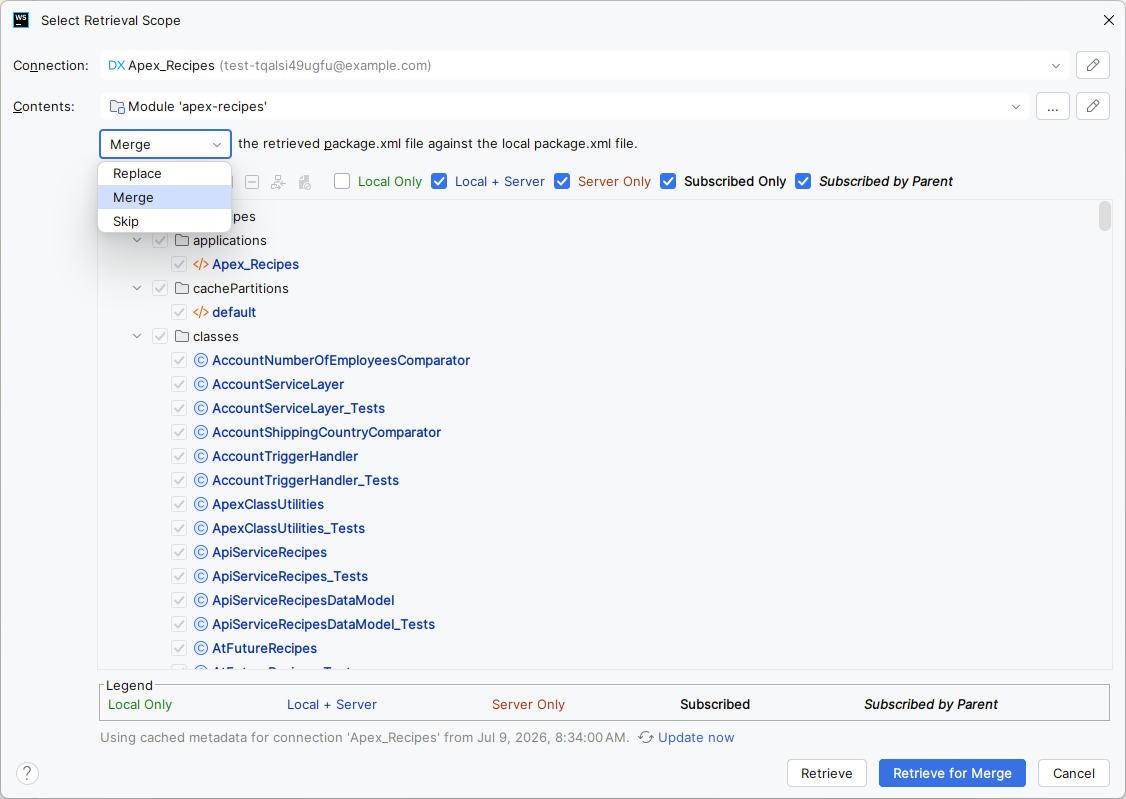Image resolution: width=1126 pixels, height=799 pixels.
Task: Click the browse ellipsis button beside Contents
Action: 1053,106
